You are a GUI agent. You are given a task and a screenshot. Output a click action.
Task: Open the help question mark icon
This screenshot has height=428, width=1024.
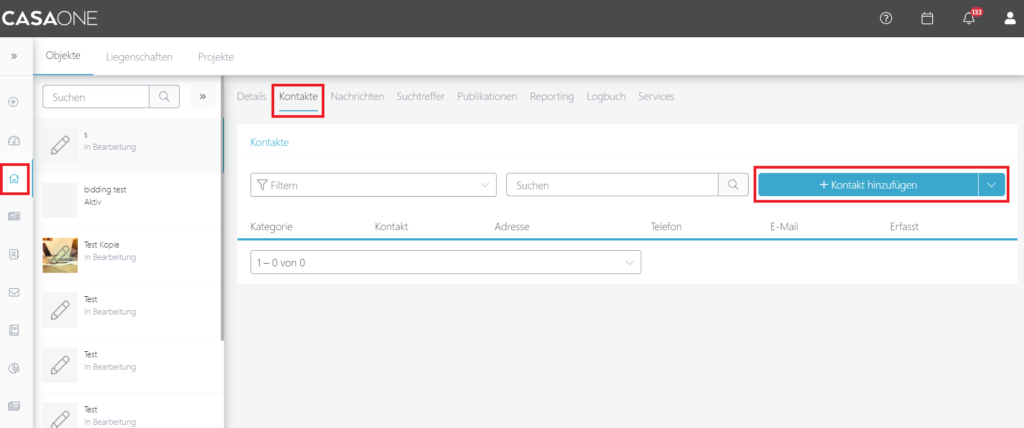coord(885,18)
